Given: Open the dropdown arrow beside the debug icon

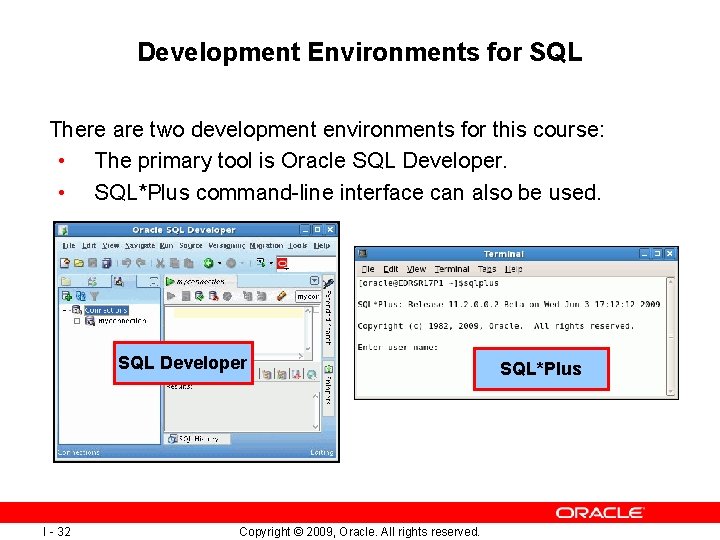Looking at the screenshot, I should click(271, 264).
